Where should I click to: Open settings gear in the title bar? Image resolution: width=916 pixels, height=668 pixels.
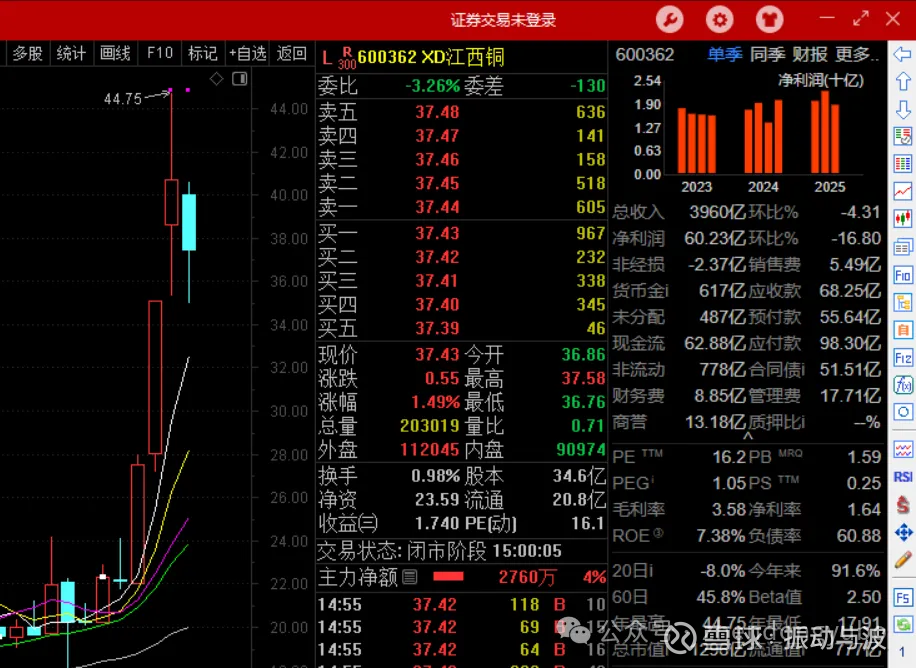720,20
